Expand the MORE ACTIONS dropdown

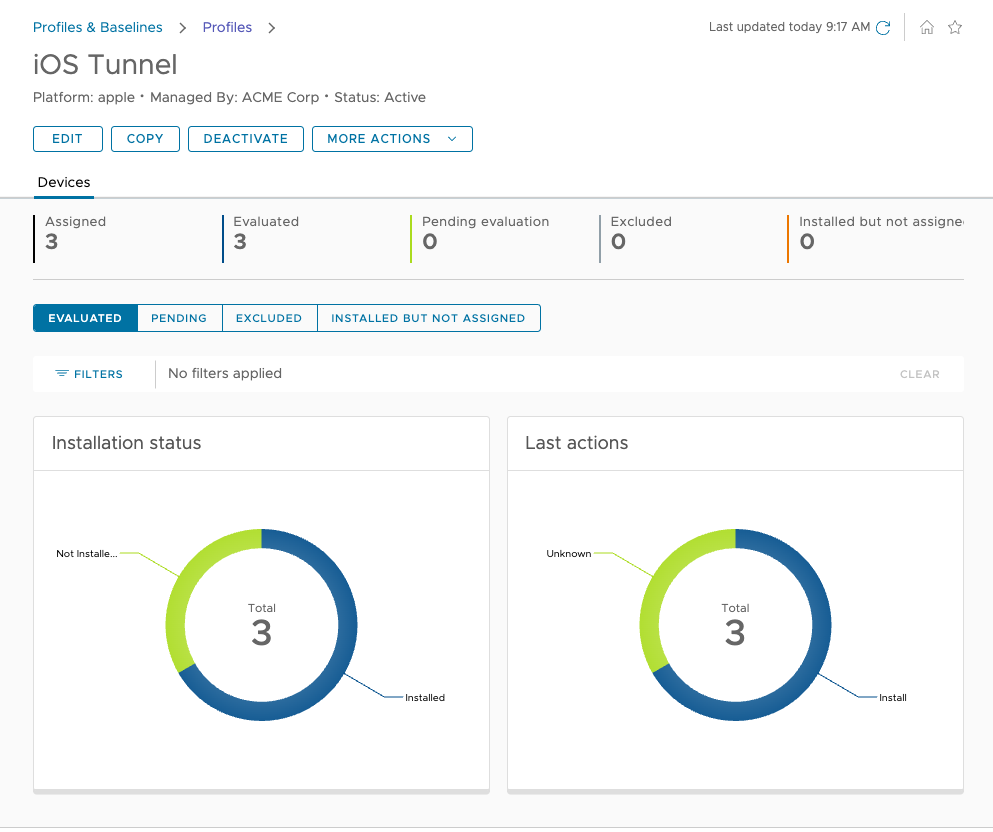tap(392, 139)
